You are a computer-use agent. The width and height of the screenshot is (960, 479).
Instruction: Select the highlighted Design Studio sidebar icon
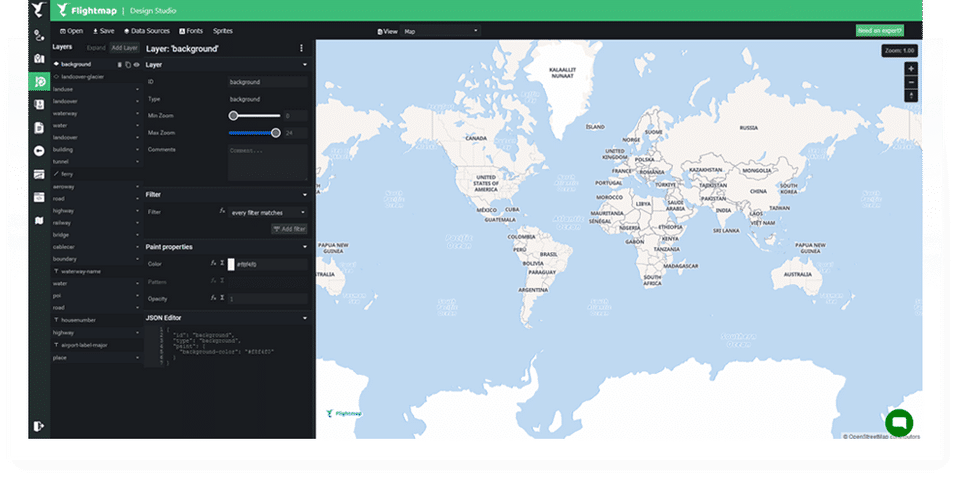[x=39, y=81]
